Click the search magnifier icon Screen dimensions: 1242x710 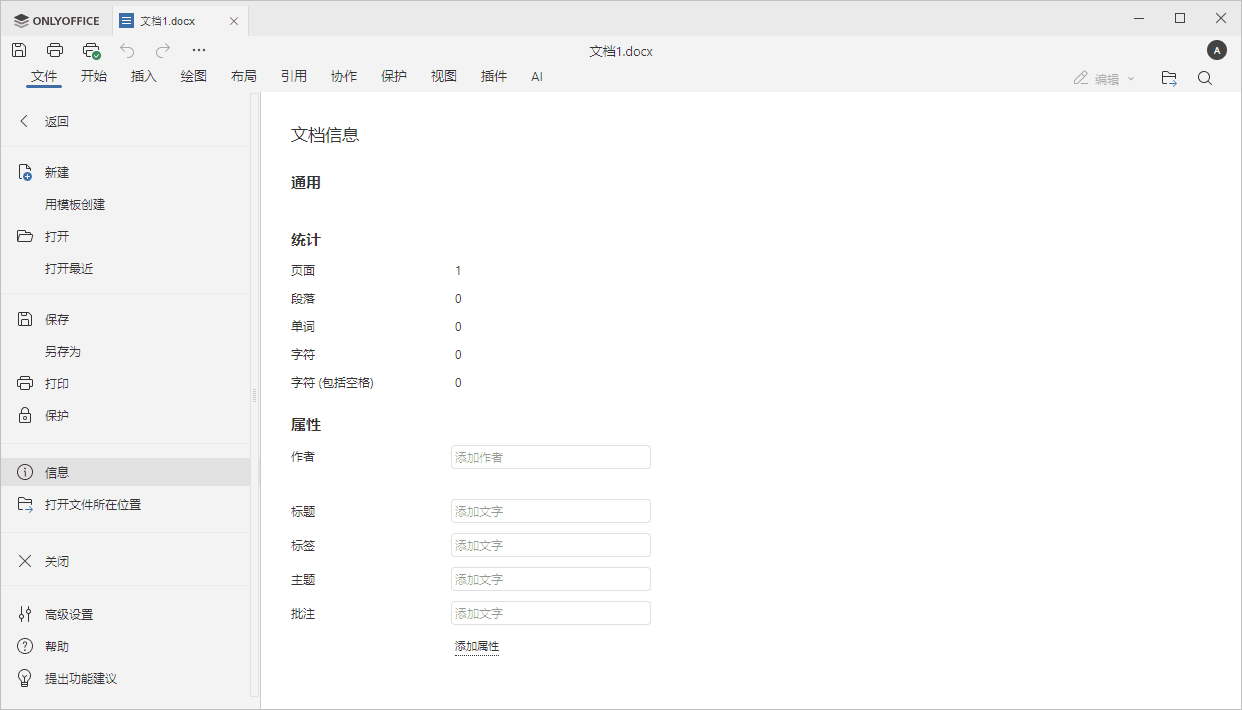pos(1205,77)
